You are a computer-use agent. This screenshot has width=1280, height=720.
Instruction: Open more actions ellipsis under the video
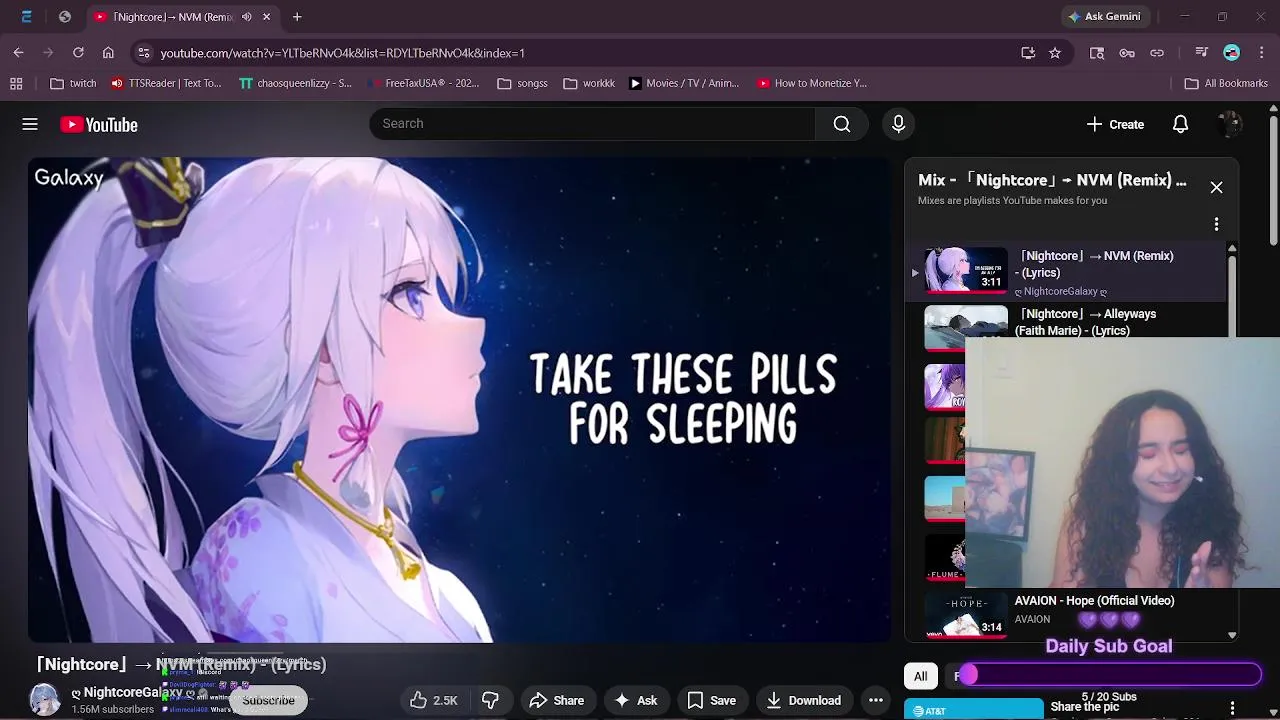pyautogui.click(x=876, y=700)
